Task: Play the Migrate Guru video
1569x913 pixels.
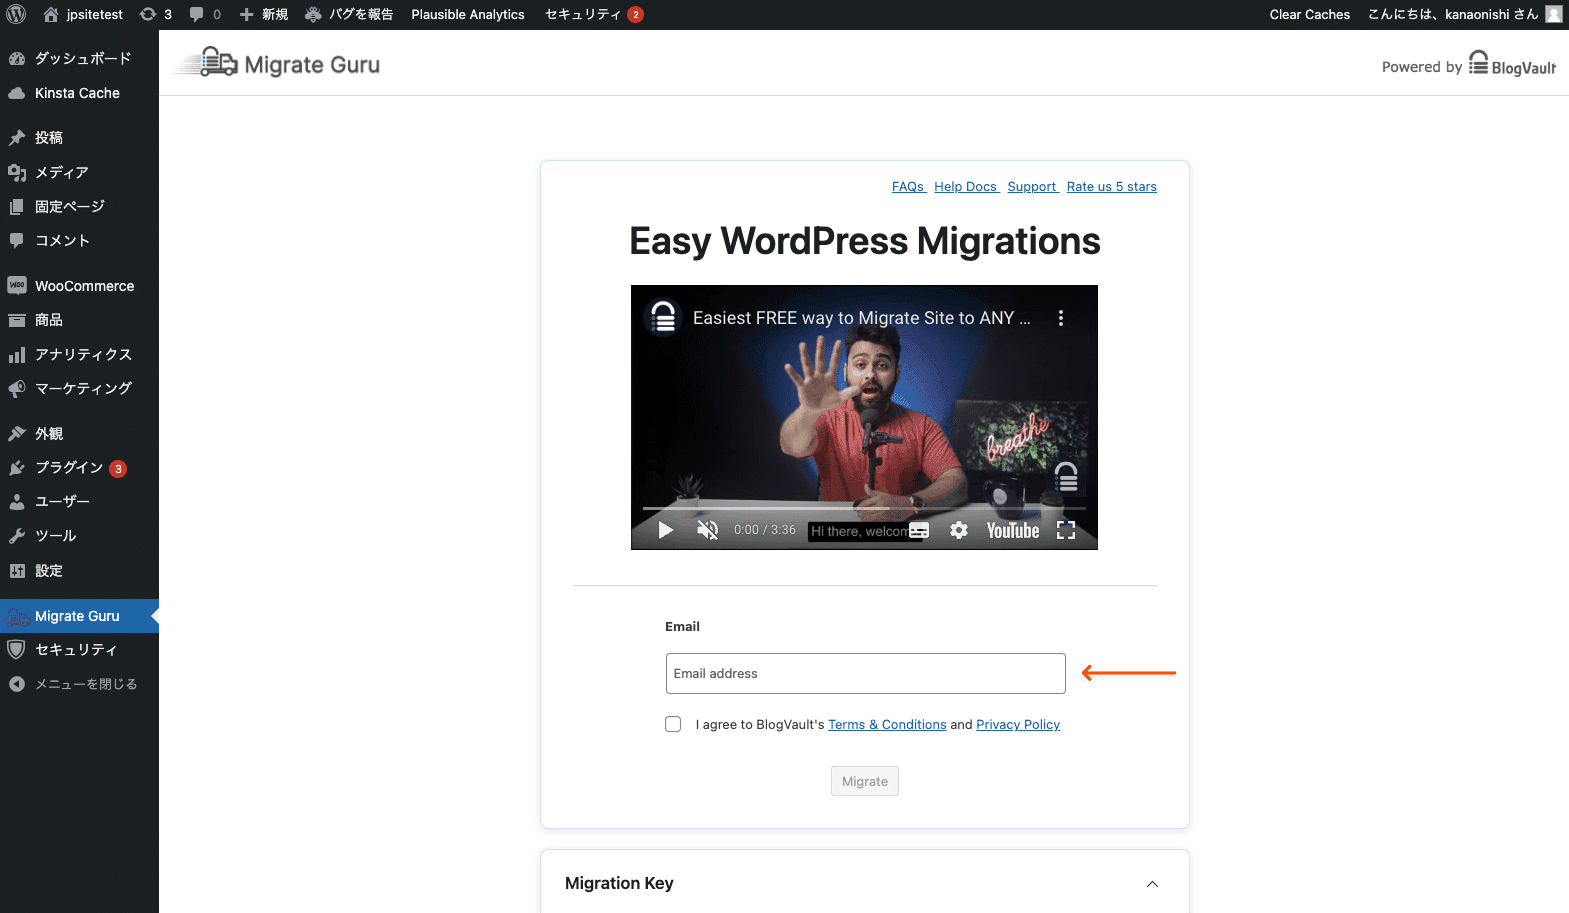Action: (665, 530)
